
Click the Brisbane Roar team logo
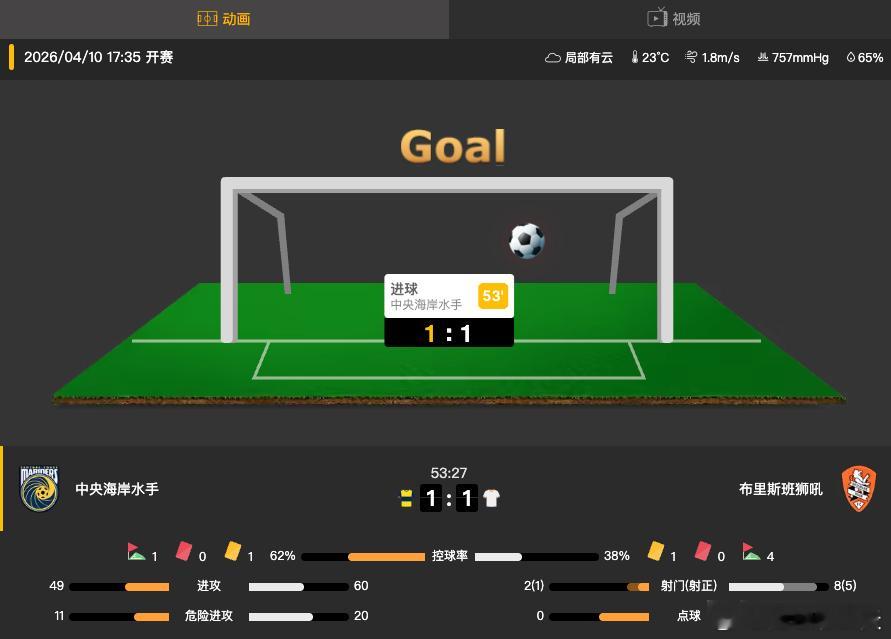[859, 488]
